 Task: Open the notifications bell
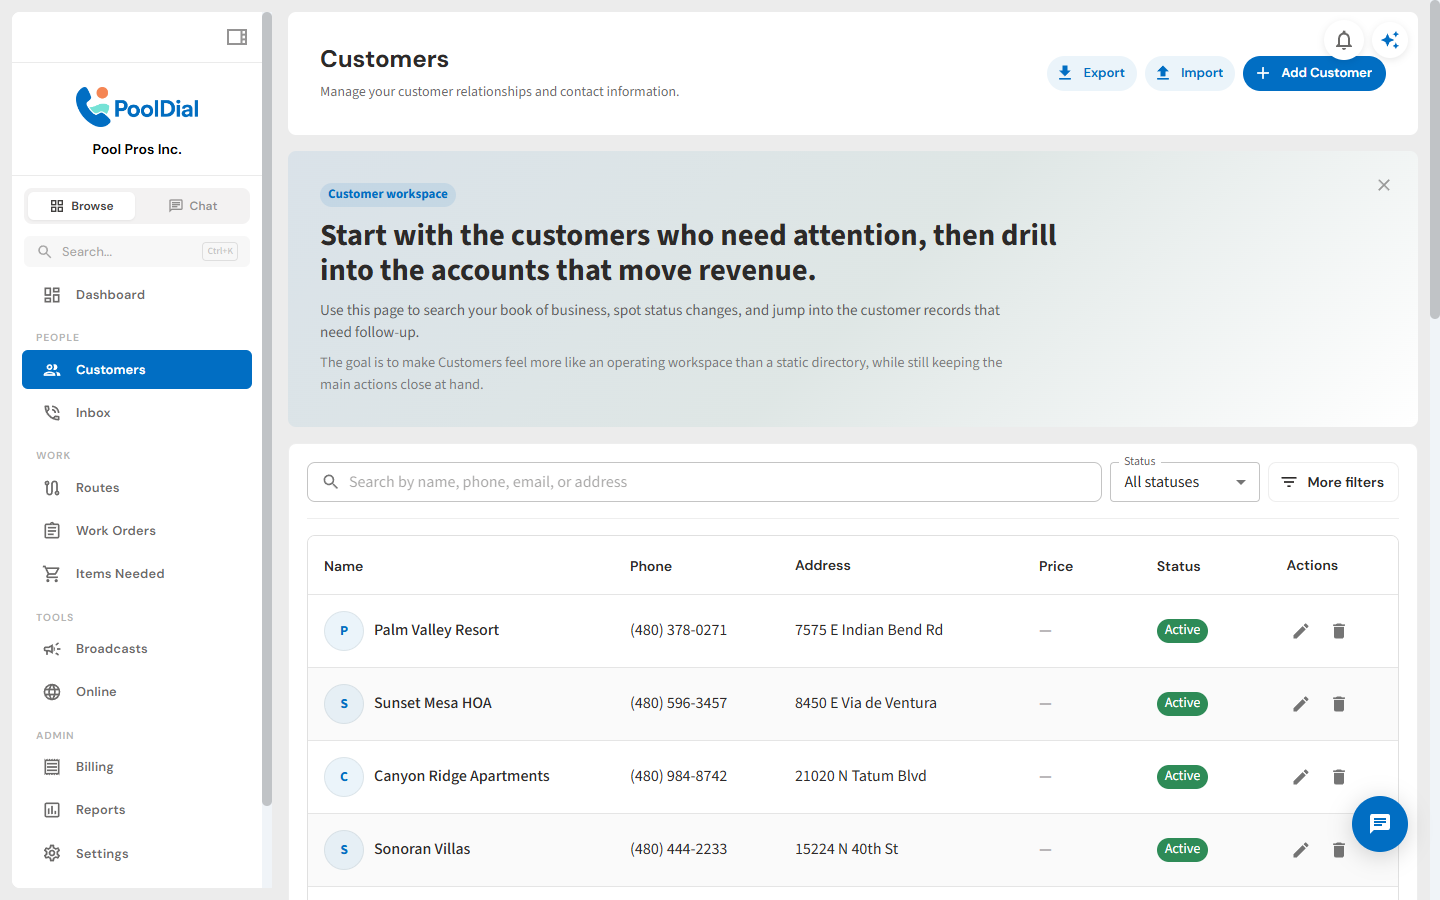click(1344, 40)
